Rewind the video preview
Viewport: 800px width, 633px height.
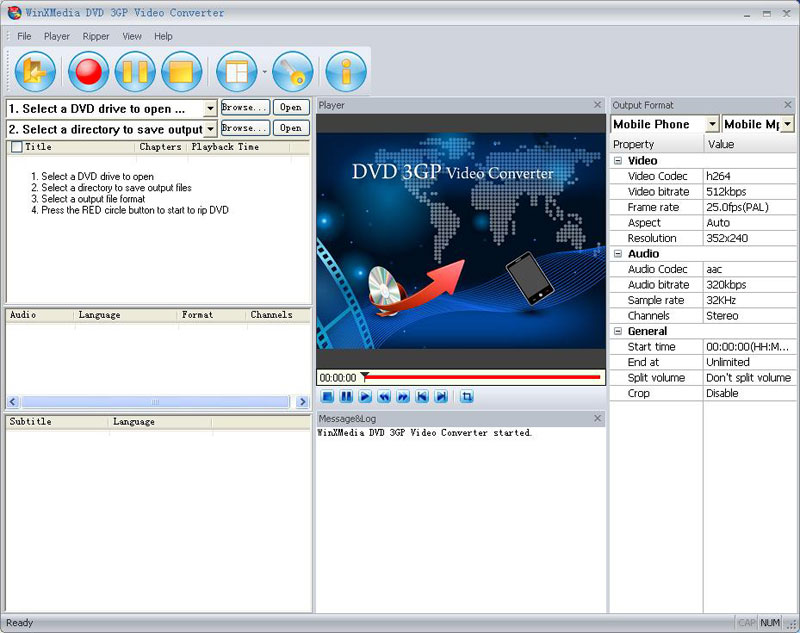point(384,396)
